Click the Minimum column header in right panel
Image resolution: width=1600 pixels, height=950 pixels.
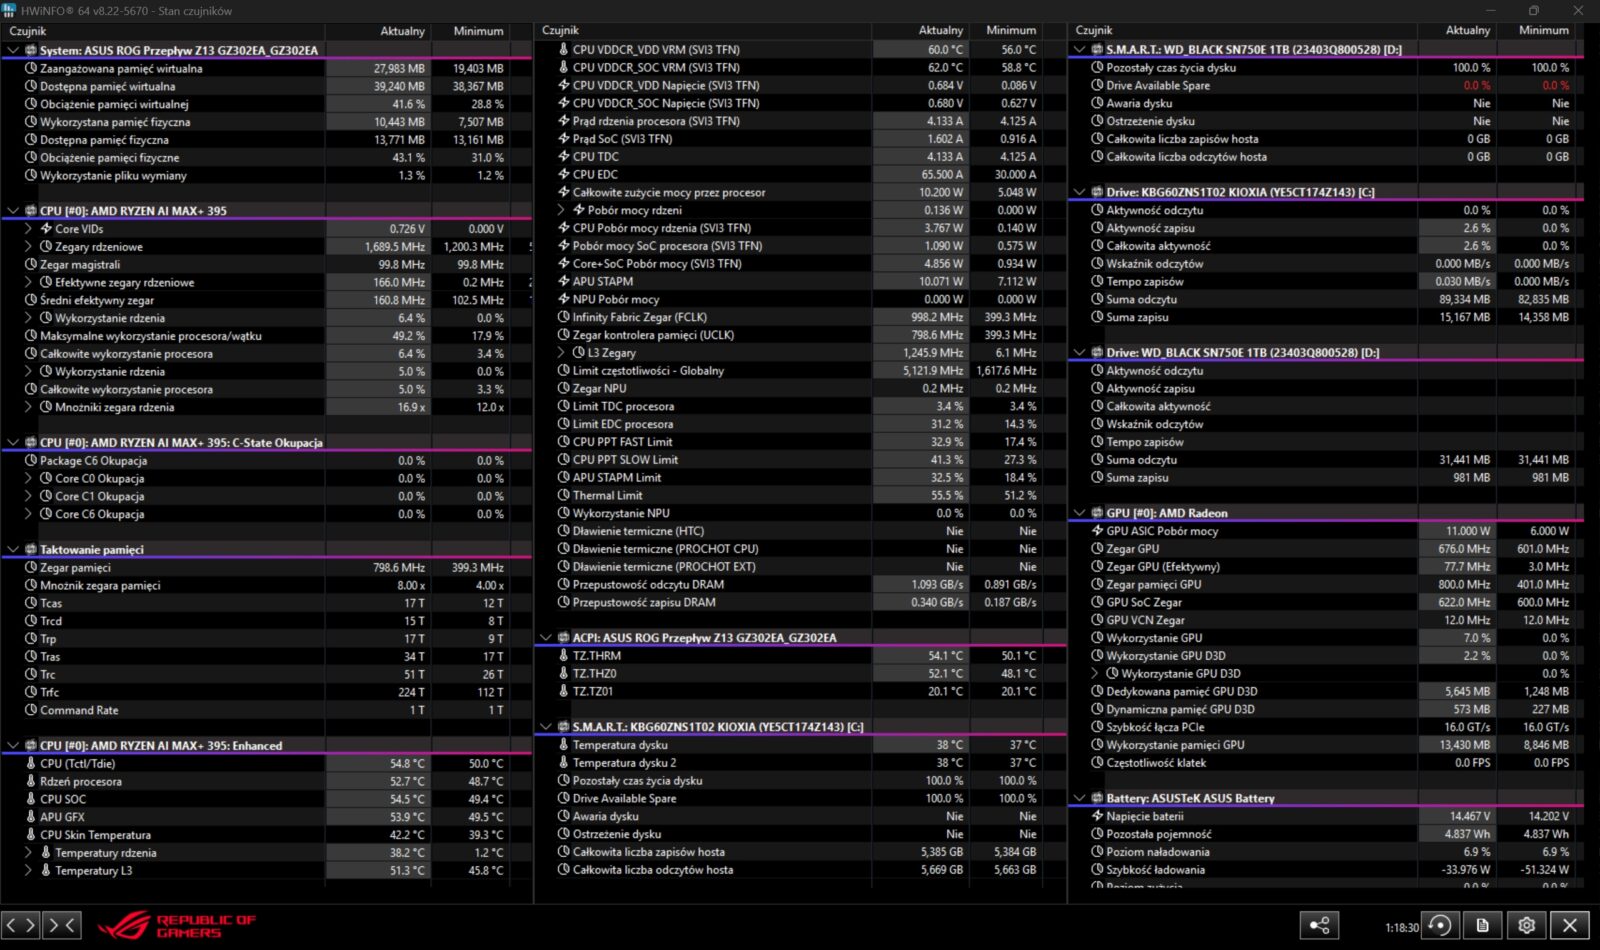click(1543, 30)
